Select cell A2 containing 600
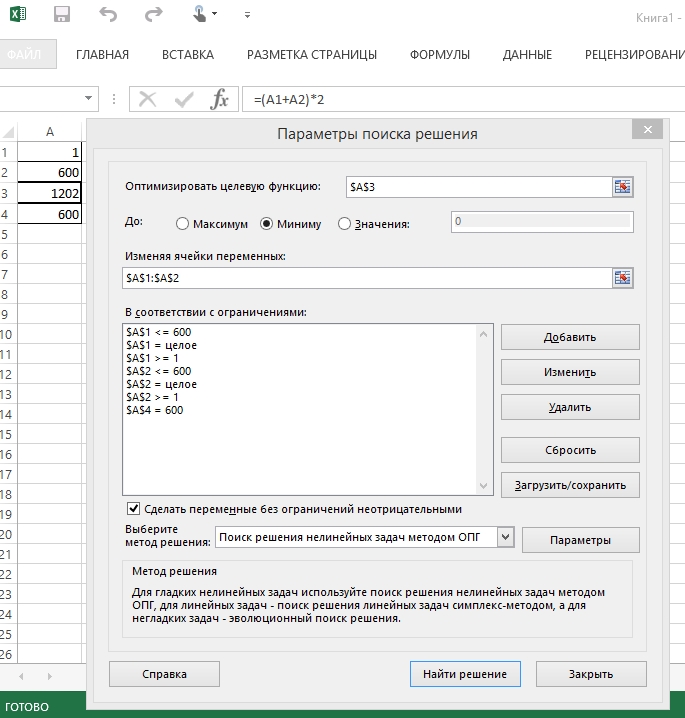 49,172
